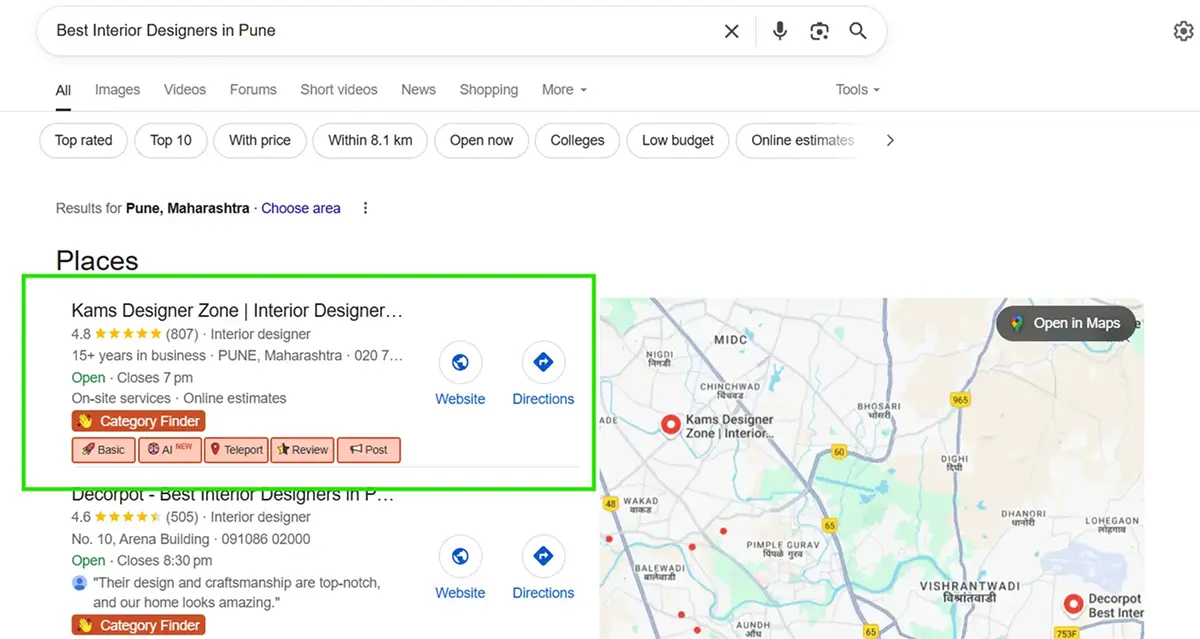Click Decorpot map pin marker
Screen dimensions: 1200x639
1073,604
